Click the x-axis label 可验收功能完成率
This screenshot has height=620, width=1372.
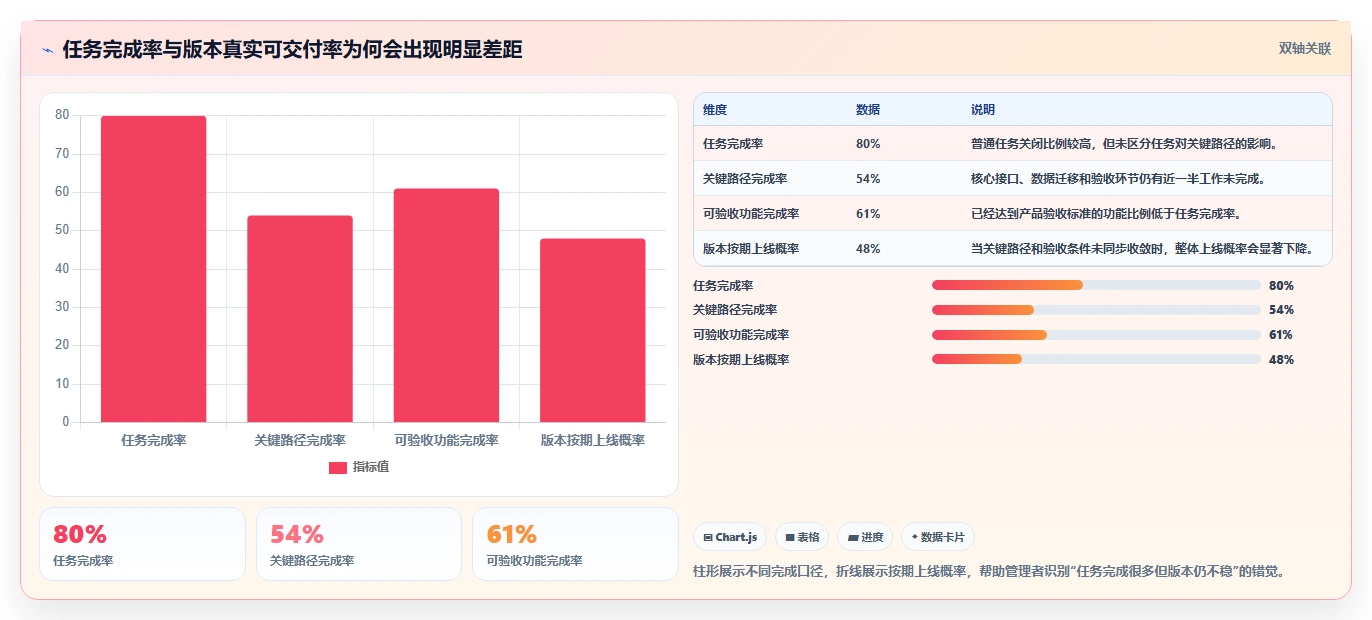[446, 440]
